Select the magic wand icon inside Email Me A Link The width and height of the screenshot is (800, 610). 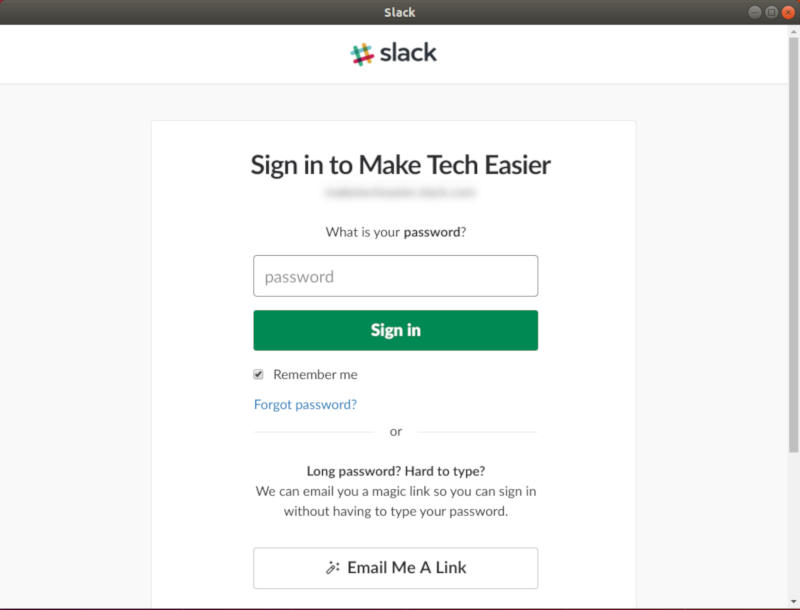tap(330, 567)
